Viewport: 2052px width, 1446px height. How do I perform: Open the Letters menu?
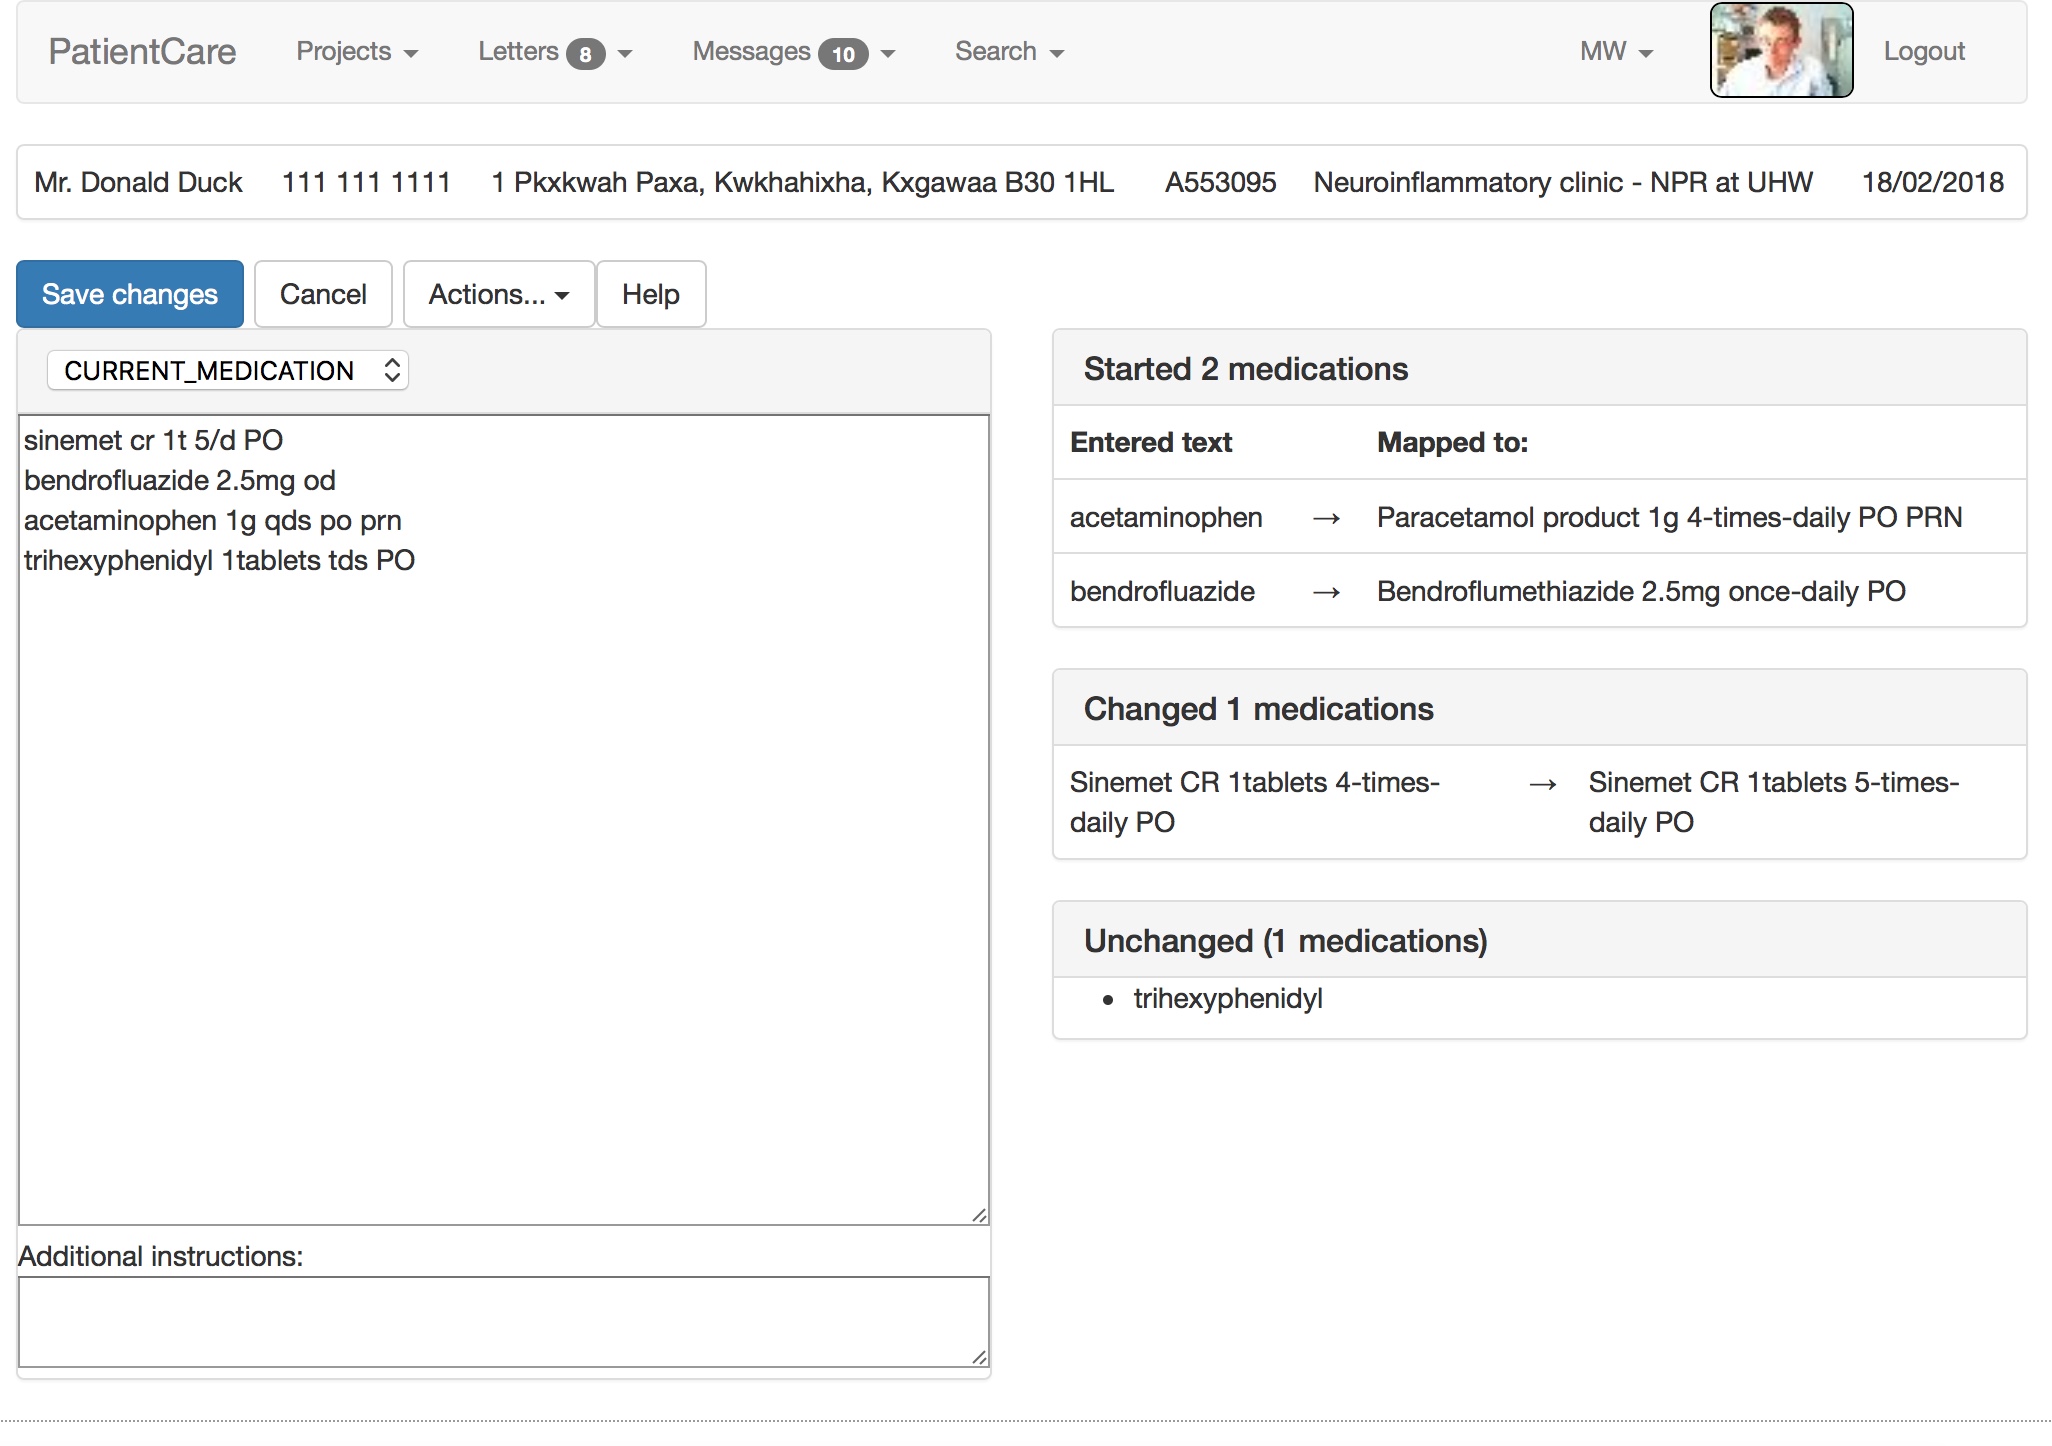click(520, 52)
